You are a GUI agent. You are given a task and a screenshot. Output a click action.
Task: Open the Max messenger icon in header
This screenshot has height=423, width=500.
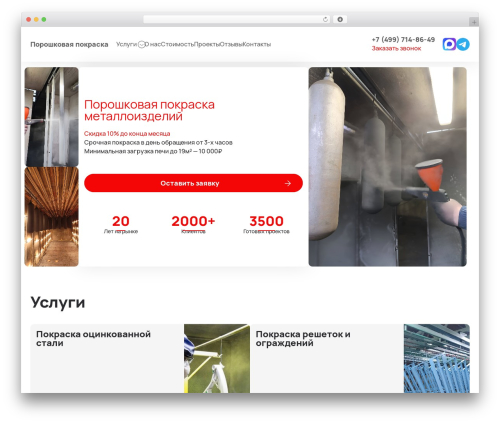[x=449, y=44]
